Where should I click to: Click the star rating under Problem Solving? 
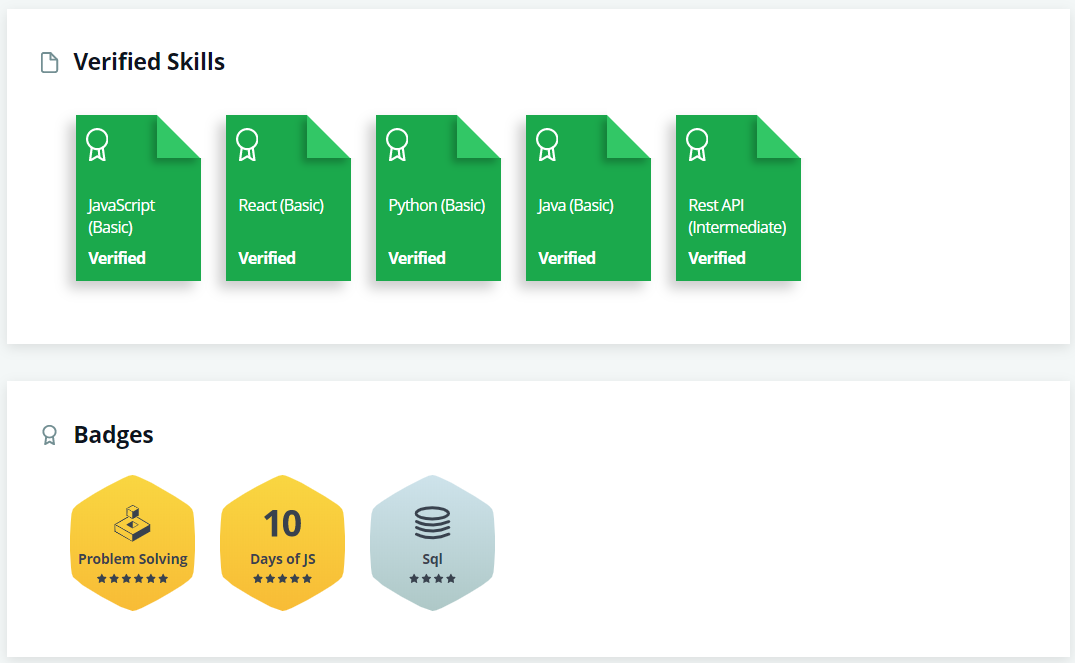coord(132,577)
